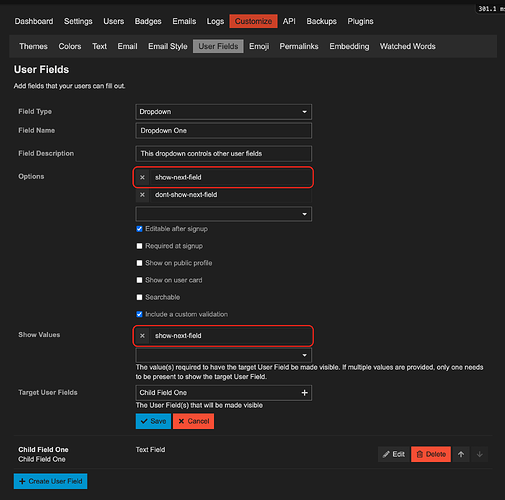505x500 pixels.
Task: Enable Required at signup
Action: (139, 246)
